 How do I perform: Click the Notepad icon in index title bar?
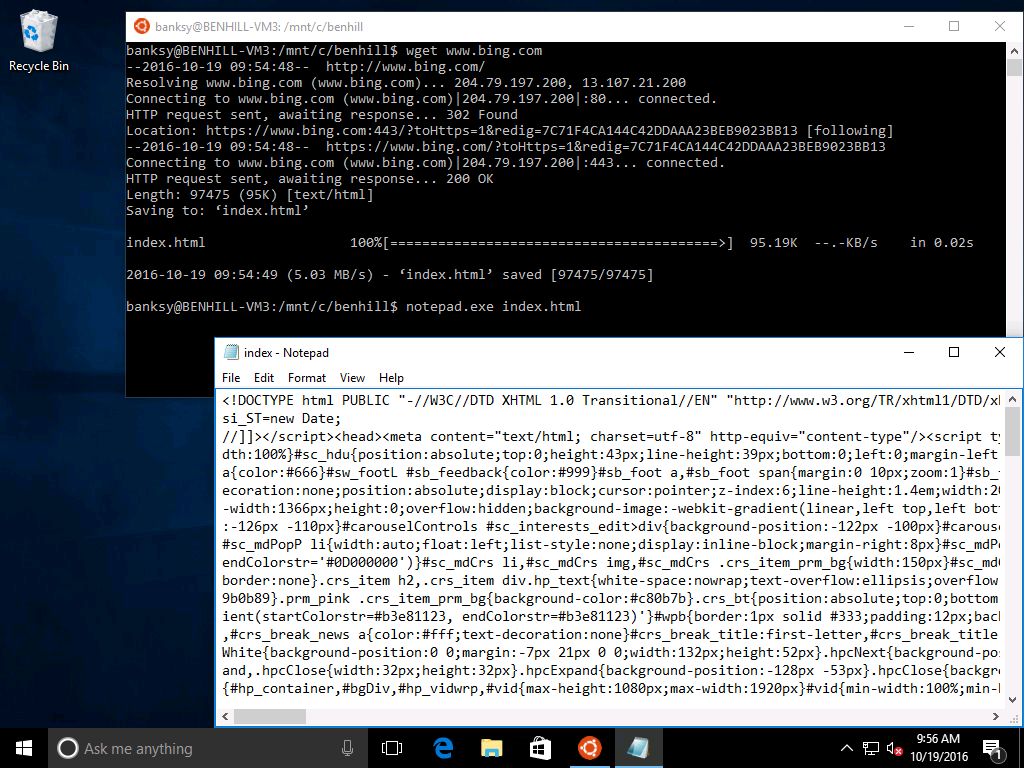(231, 352)
